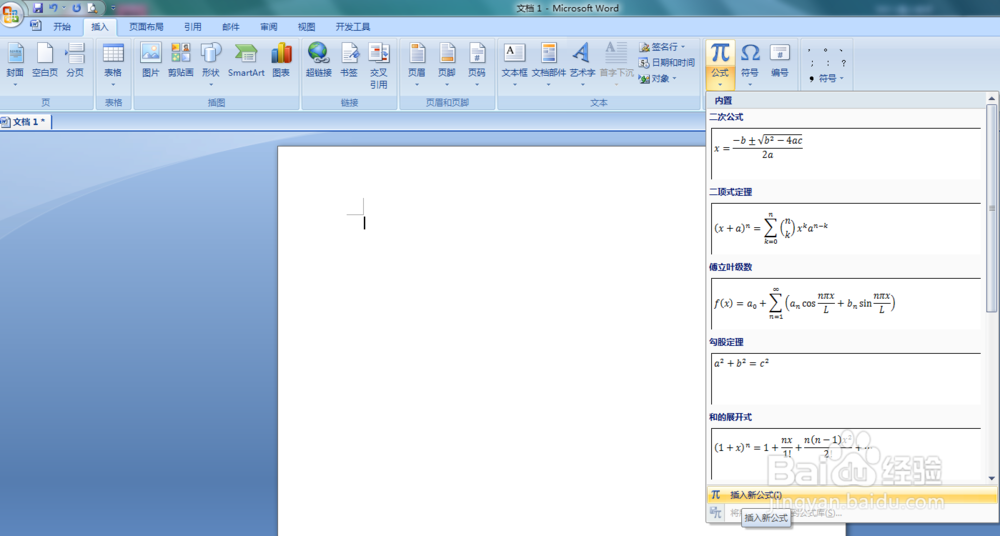Go to the 引用 ribbon tab

point(193,27)
